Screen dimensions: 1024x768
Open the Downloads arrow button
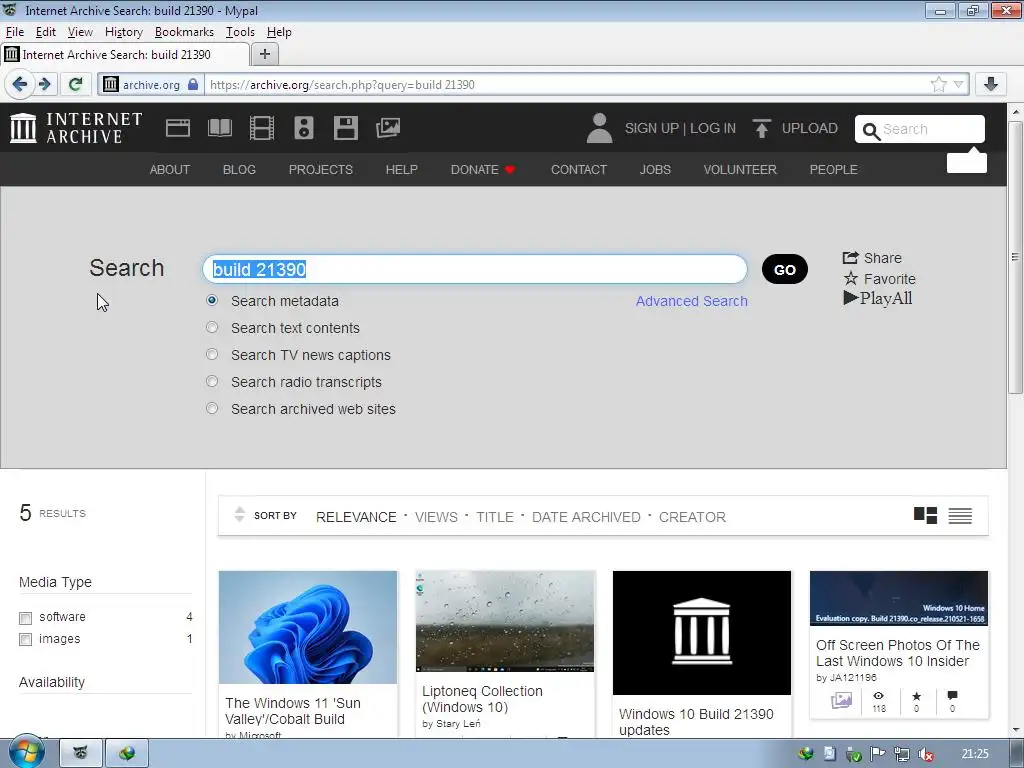coord(991,84)
